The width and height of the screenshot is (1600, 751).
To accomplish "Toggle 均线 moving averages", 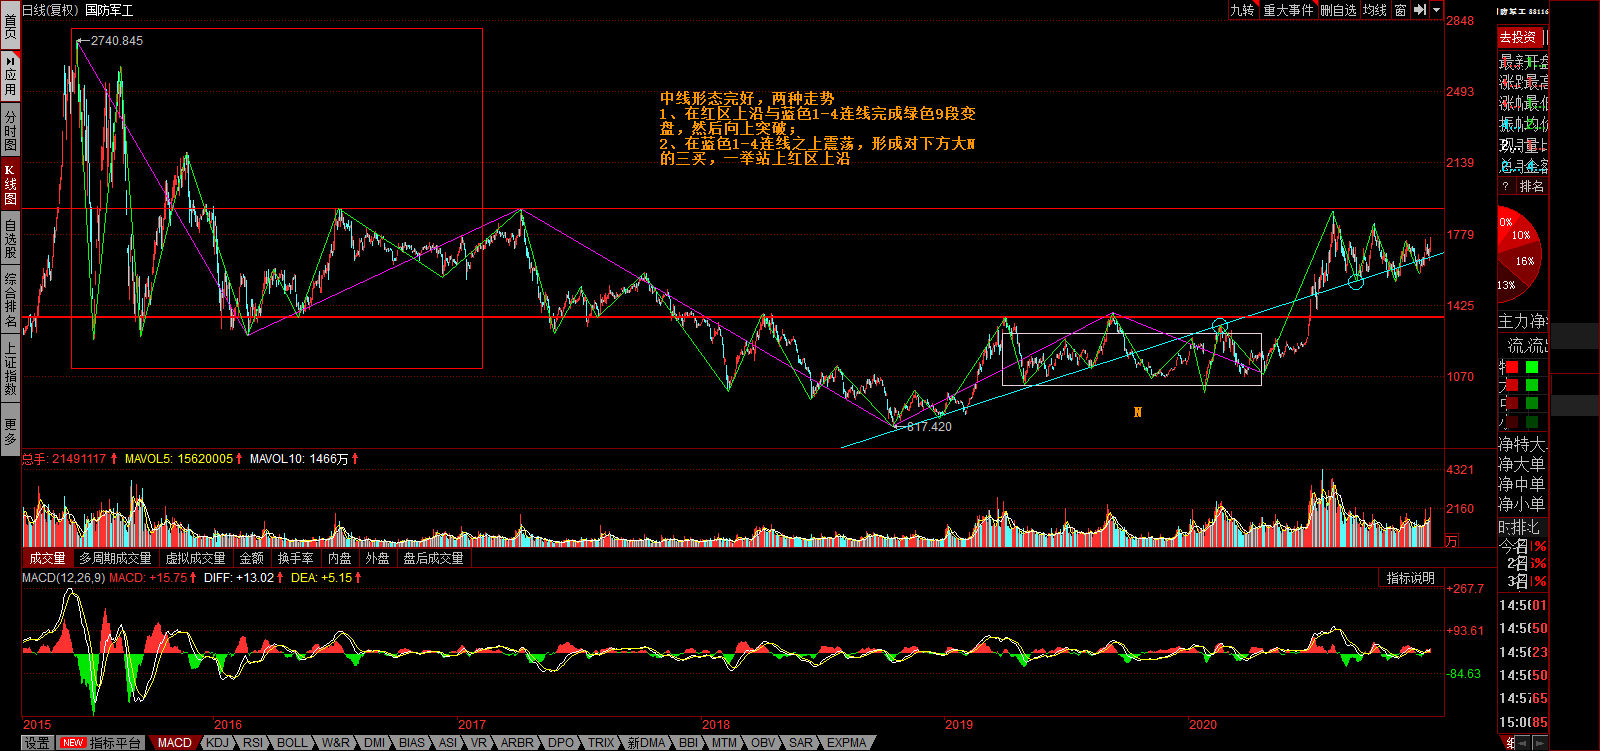I will point(1375,10).
